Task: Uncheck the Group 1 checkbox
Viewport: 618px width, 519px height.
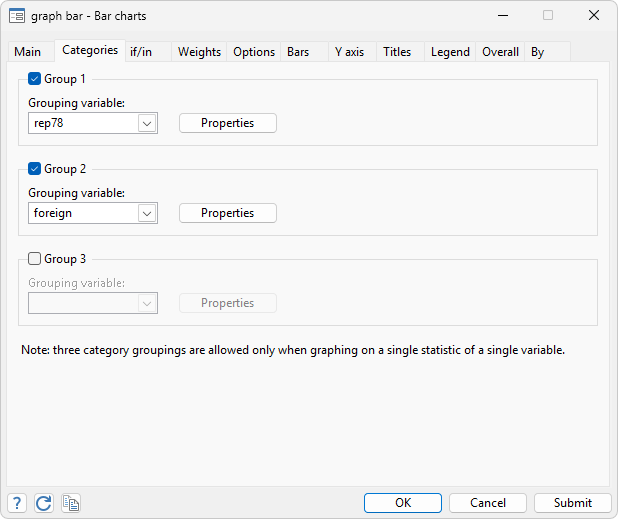Action: click(35, 79)
